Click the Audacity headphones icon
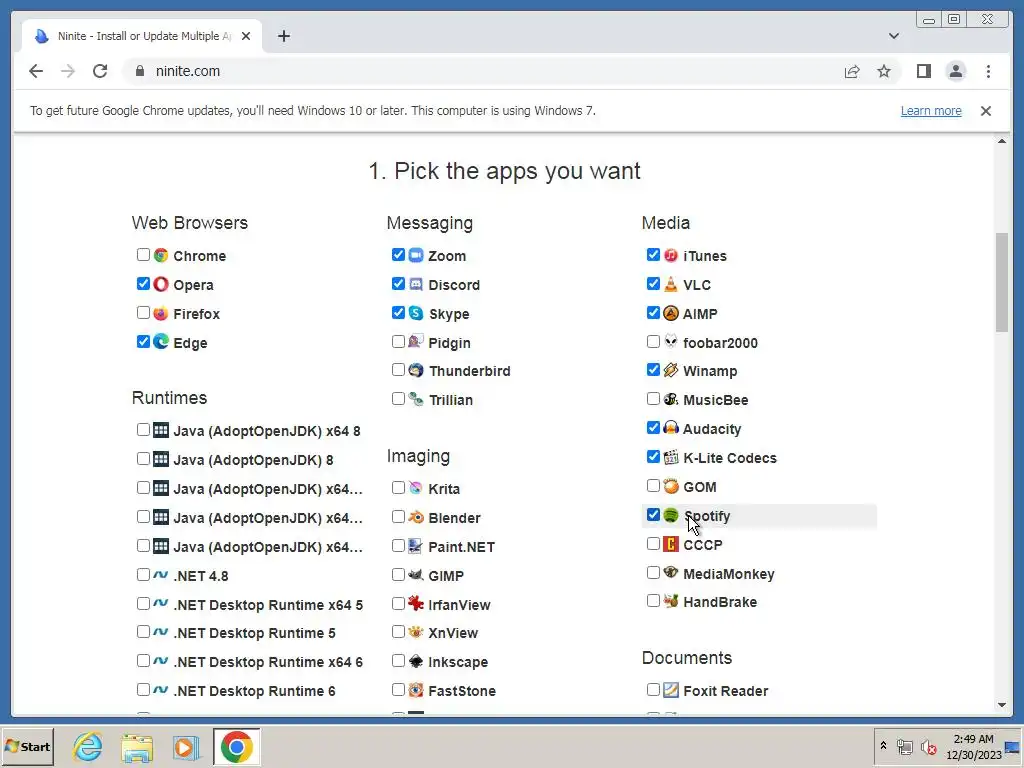 pos(671,428)
